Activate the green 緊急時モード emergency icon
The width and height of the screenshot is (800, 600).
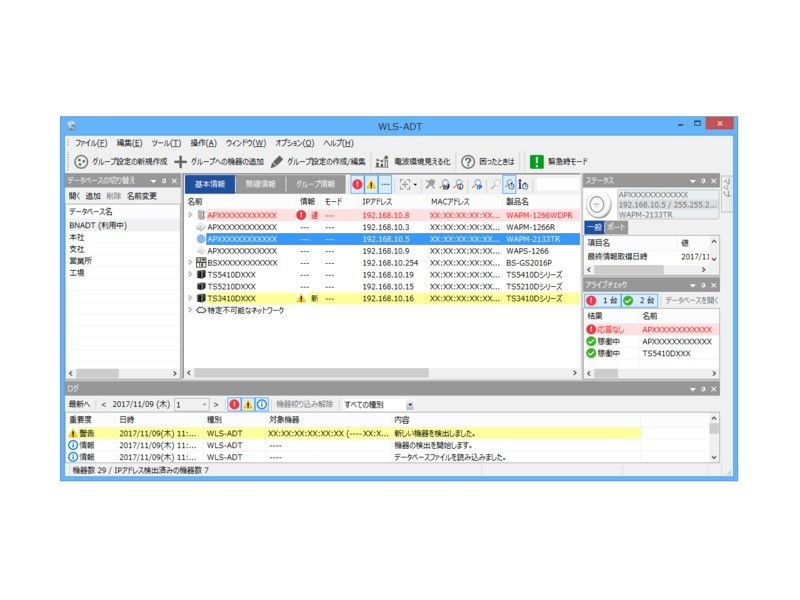(x=537, y=162)
